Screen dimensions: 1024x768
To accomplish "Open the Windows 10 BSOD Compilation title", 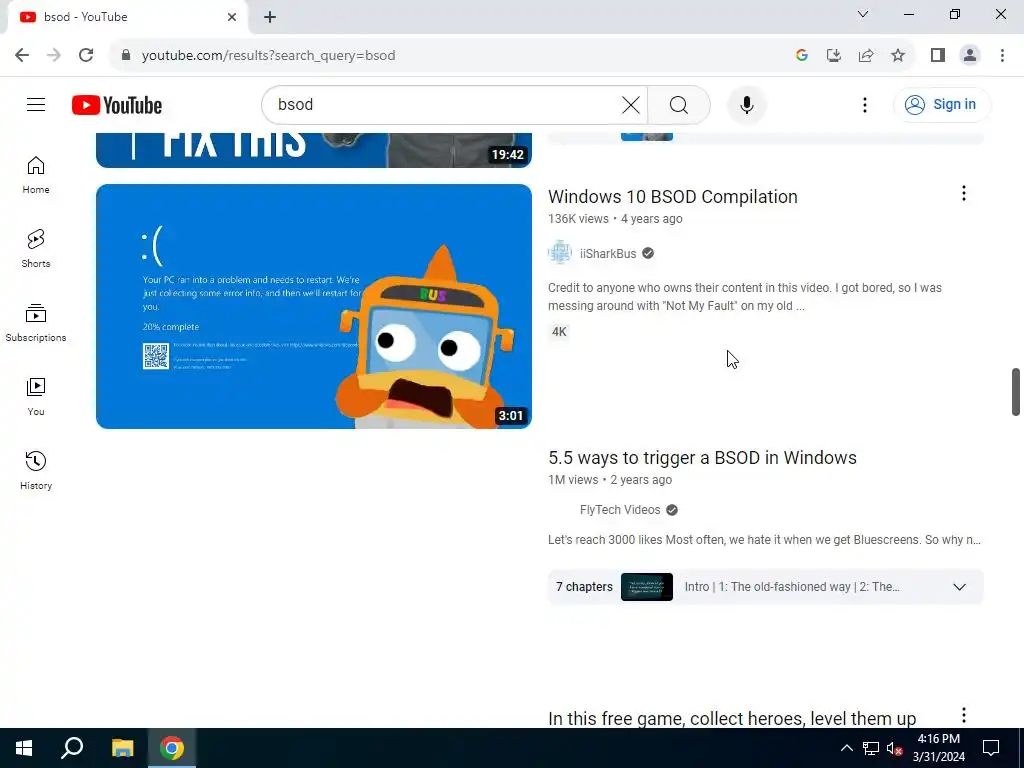I will click(x=673, y=197).
